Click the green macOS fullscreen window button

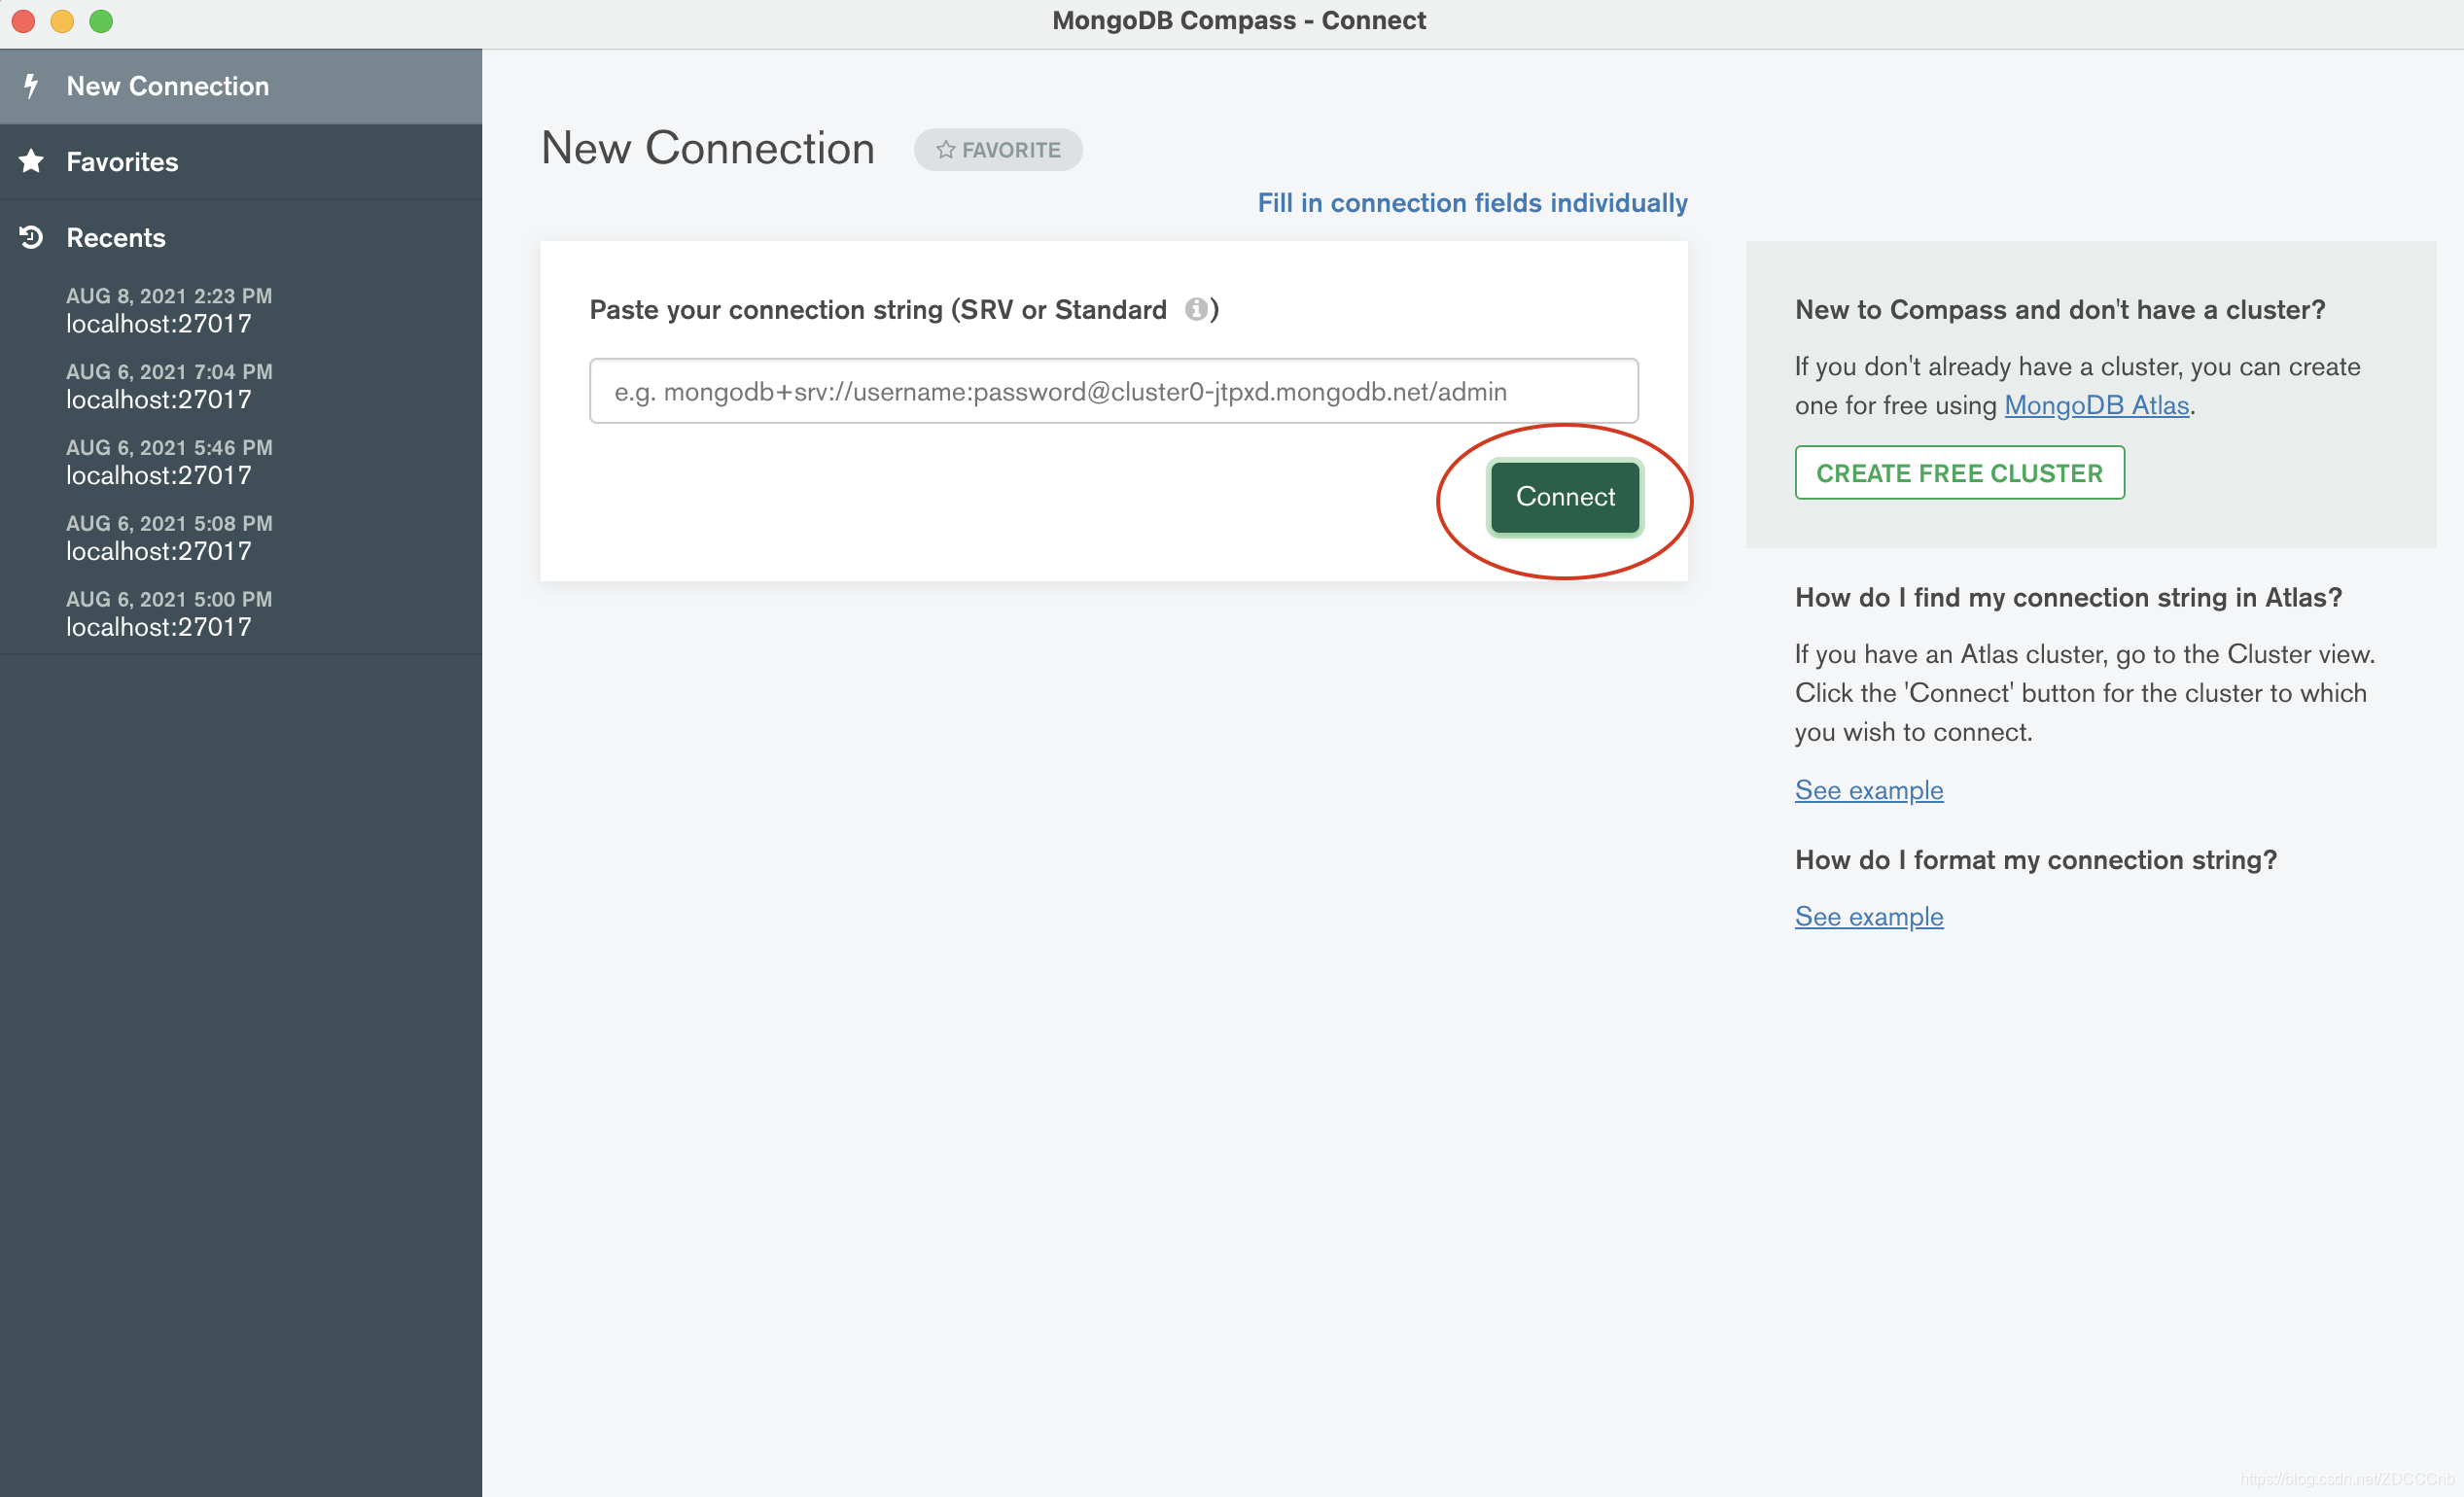point(101,21)
